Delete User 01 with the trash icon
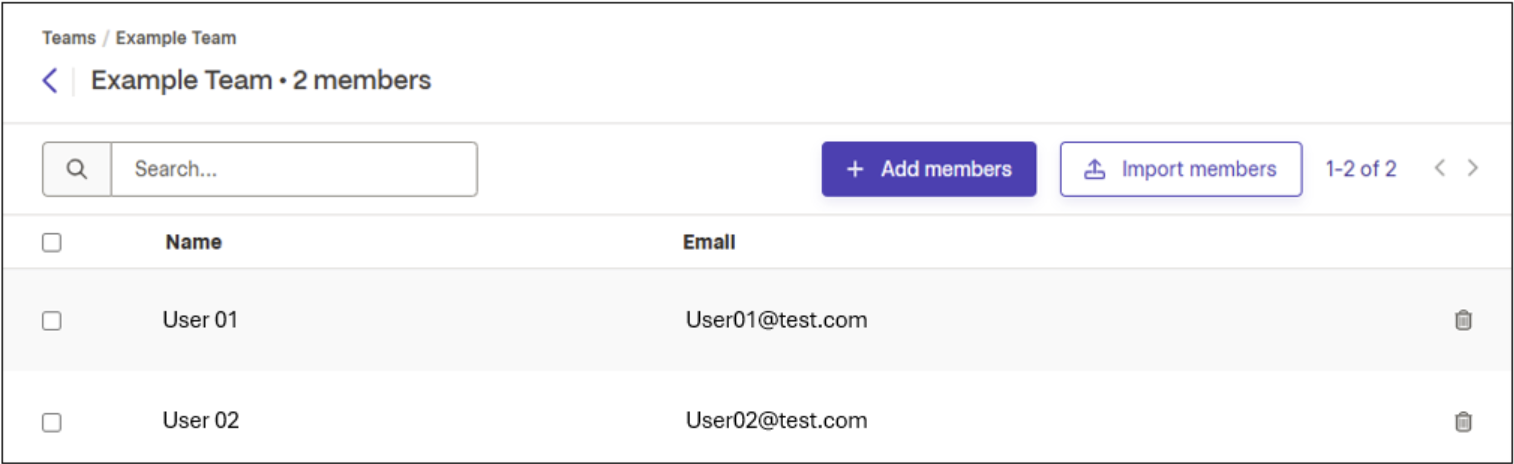 pos(1463,320)
